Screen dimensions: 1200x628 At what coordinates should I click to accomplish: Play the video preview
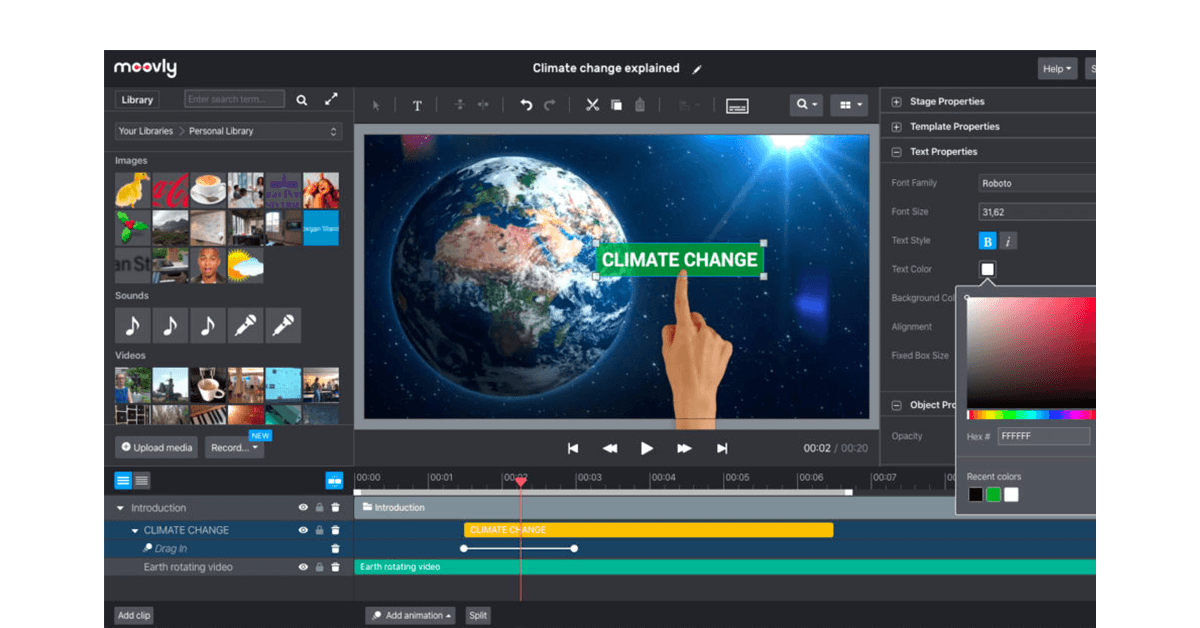click(647, 448)
